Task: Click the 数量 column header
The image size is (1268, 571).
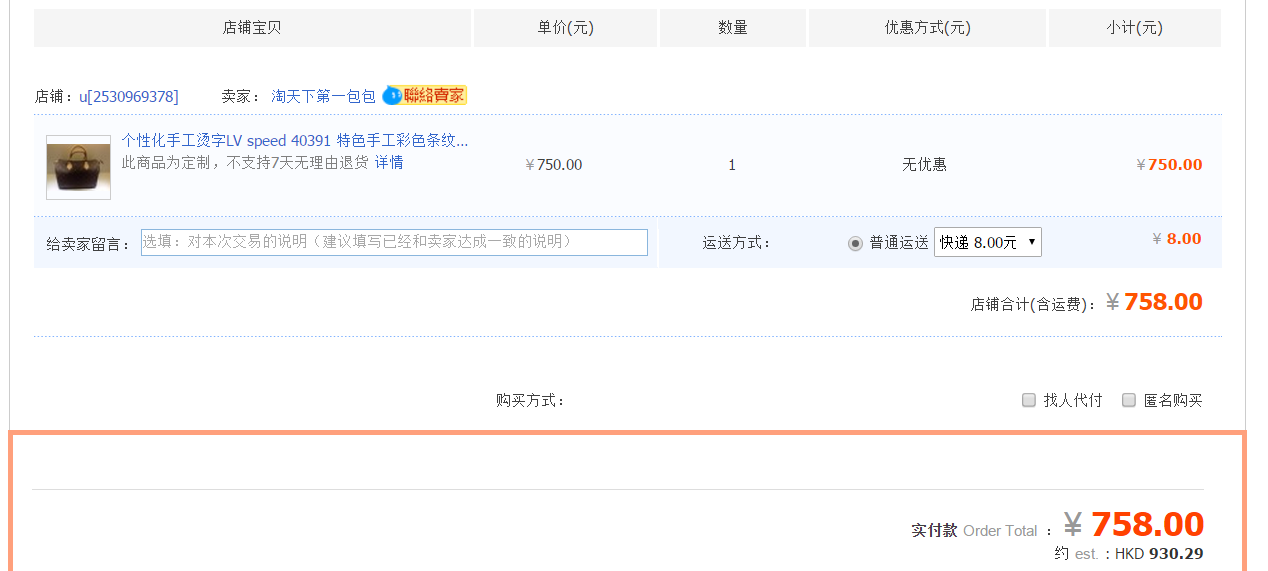Action: click(733, 28)
